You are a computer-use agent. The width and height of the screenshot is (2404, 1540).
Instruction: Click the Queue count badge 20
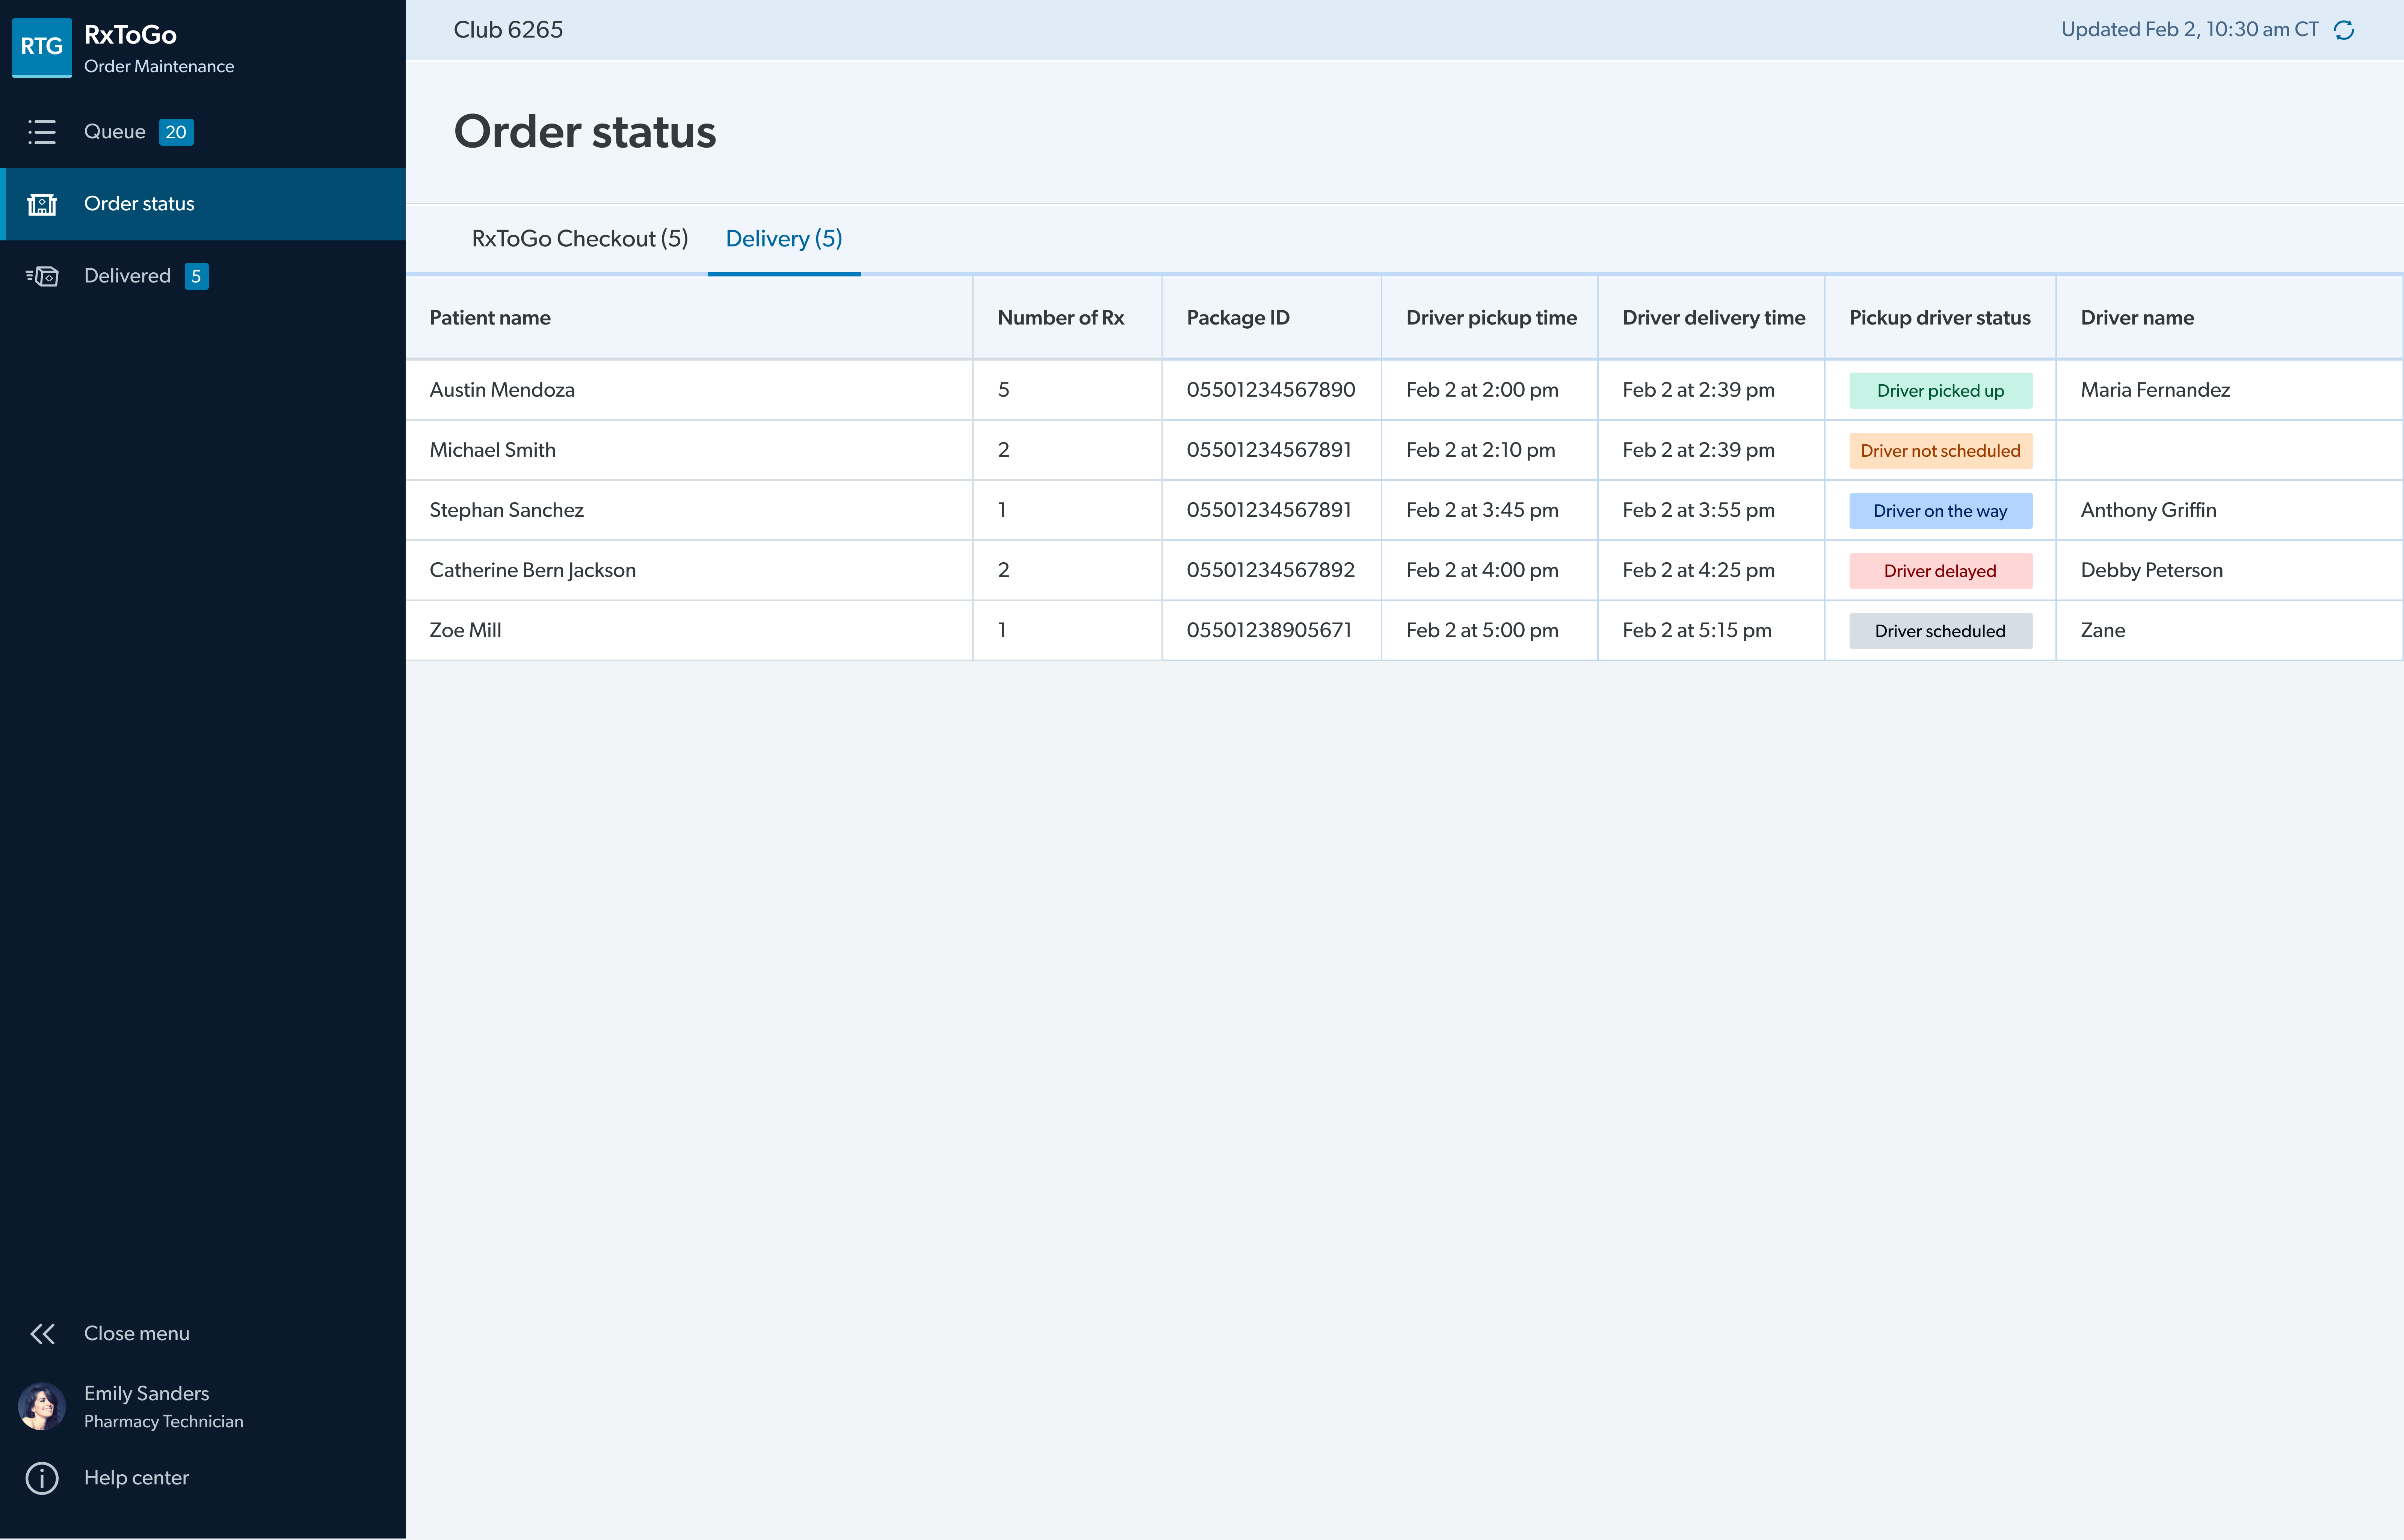176,132
